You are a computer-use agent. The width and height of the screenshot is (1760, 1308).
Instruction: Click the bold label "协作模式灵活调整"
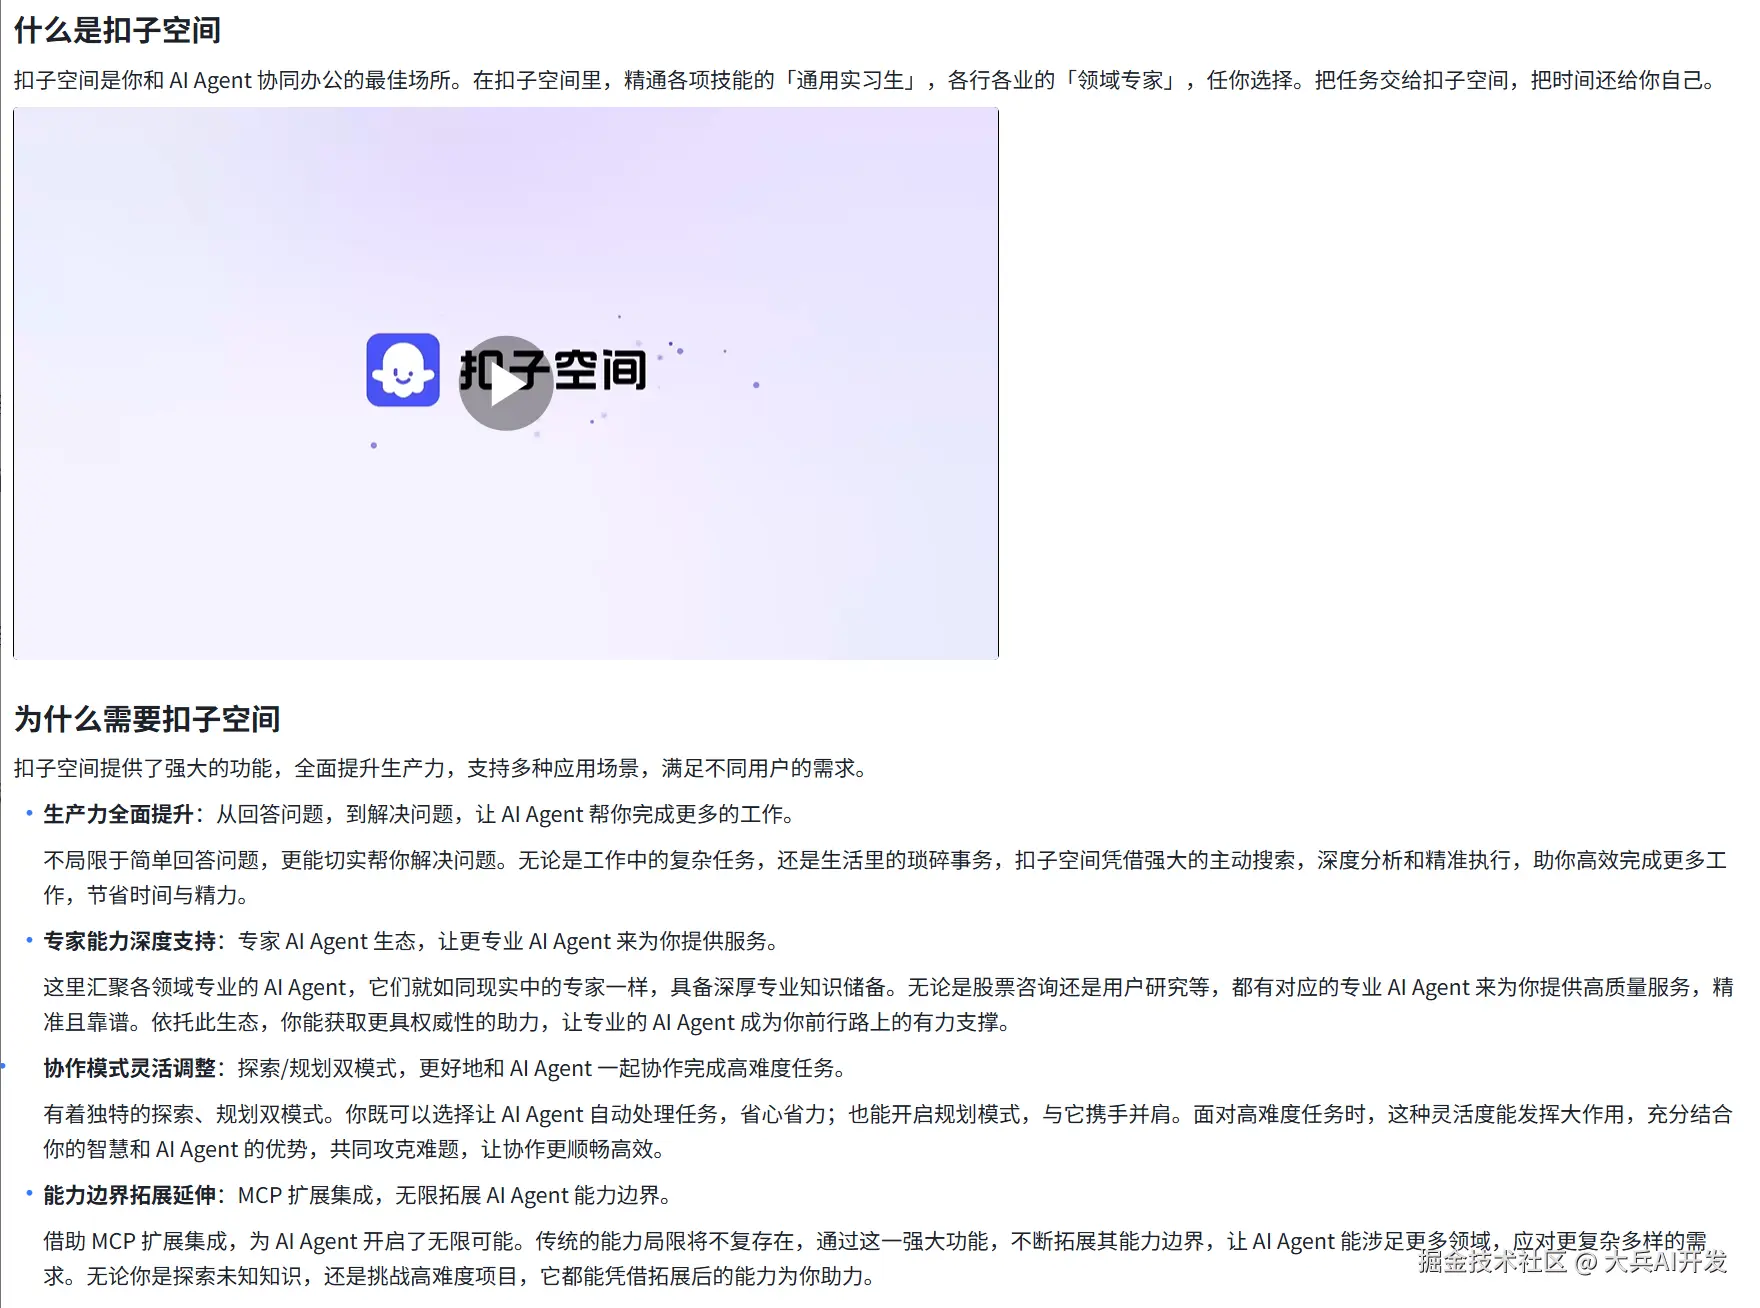pyautogui.click(x=129, y=1068)
